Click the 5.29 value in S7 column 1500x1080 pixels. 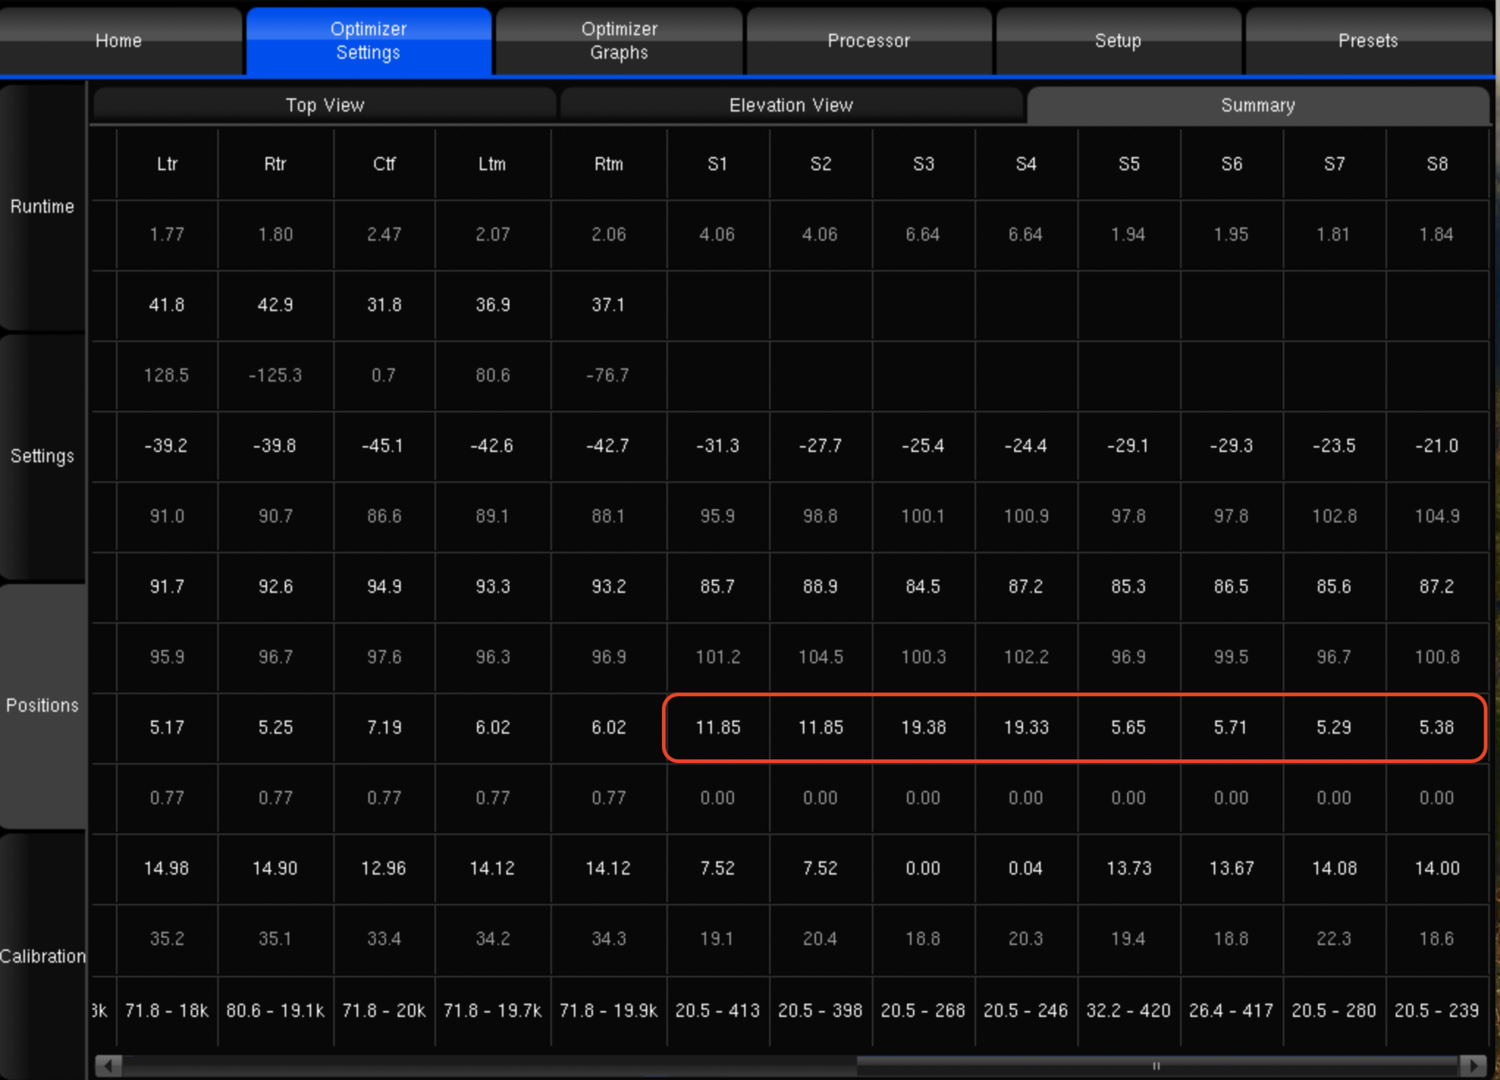point(1334,728)
